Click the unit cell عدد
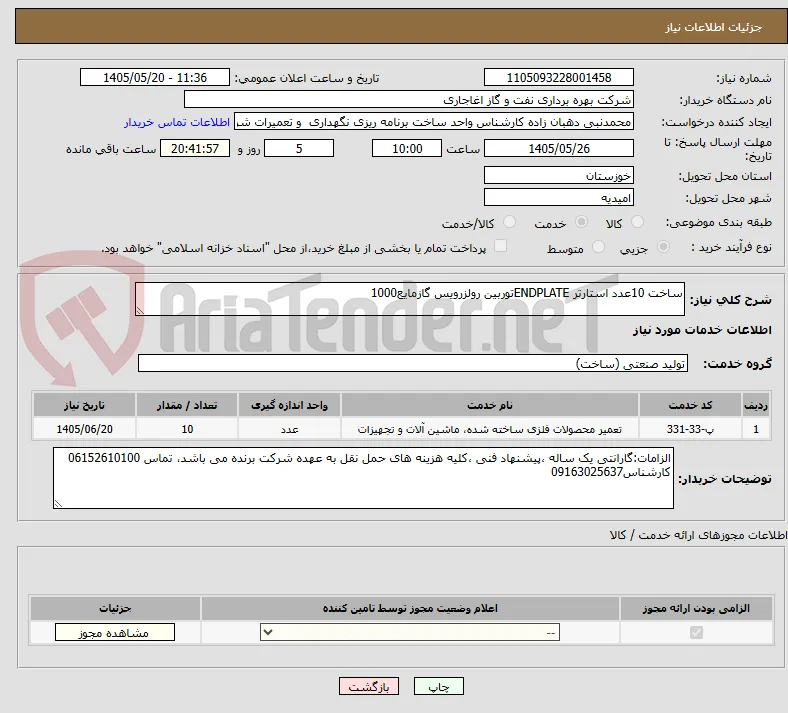Viewport: 788px width, 713px height. point(289,429)
